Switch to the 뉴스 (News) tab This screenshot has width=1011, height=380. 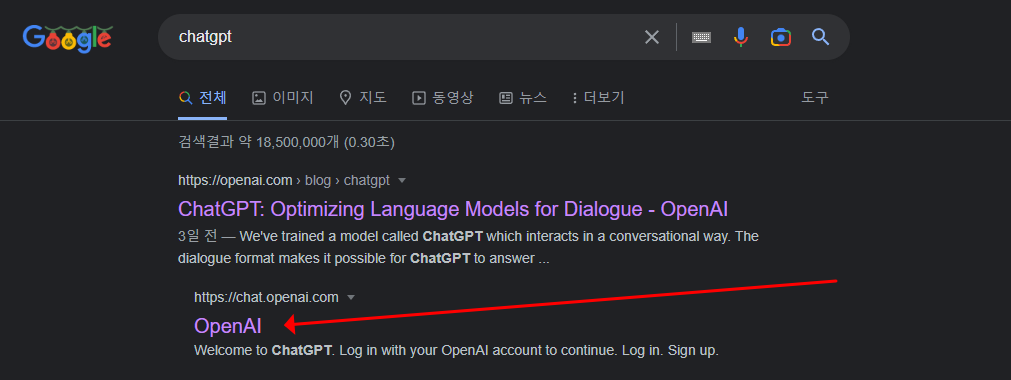(523, 98)
